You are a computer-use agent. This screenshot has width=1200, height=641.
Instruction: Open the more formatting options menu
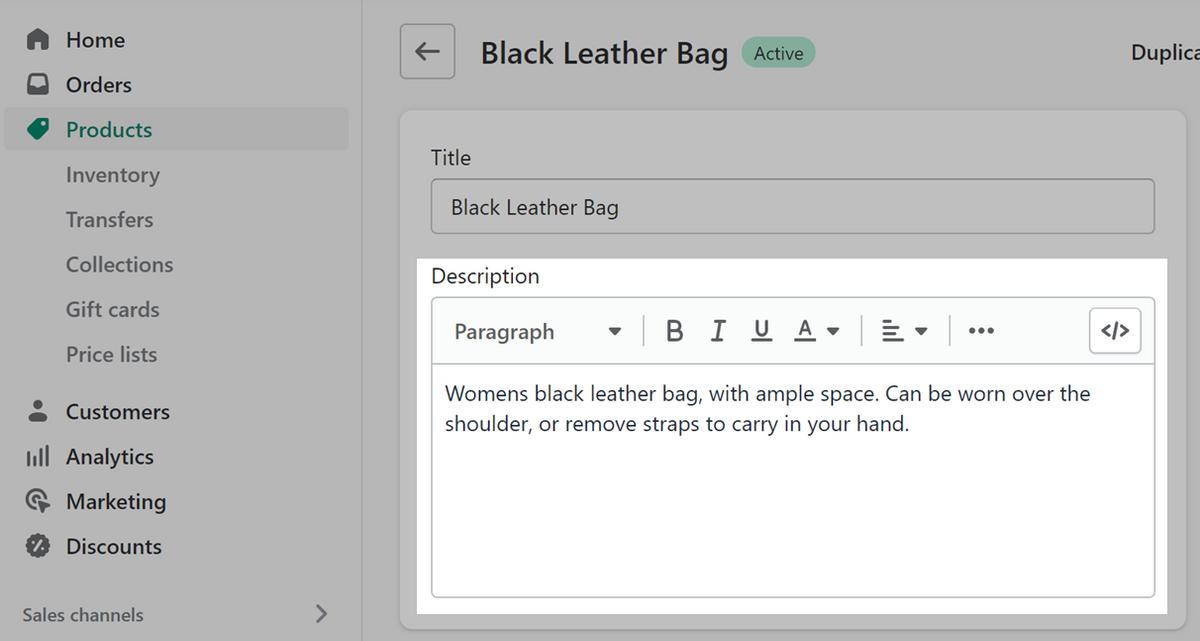pos(980,330)
